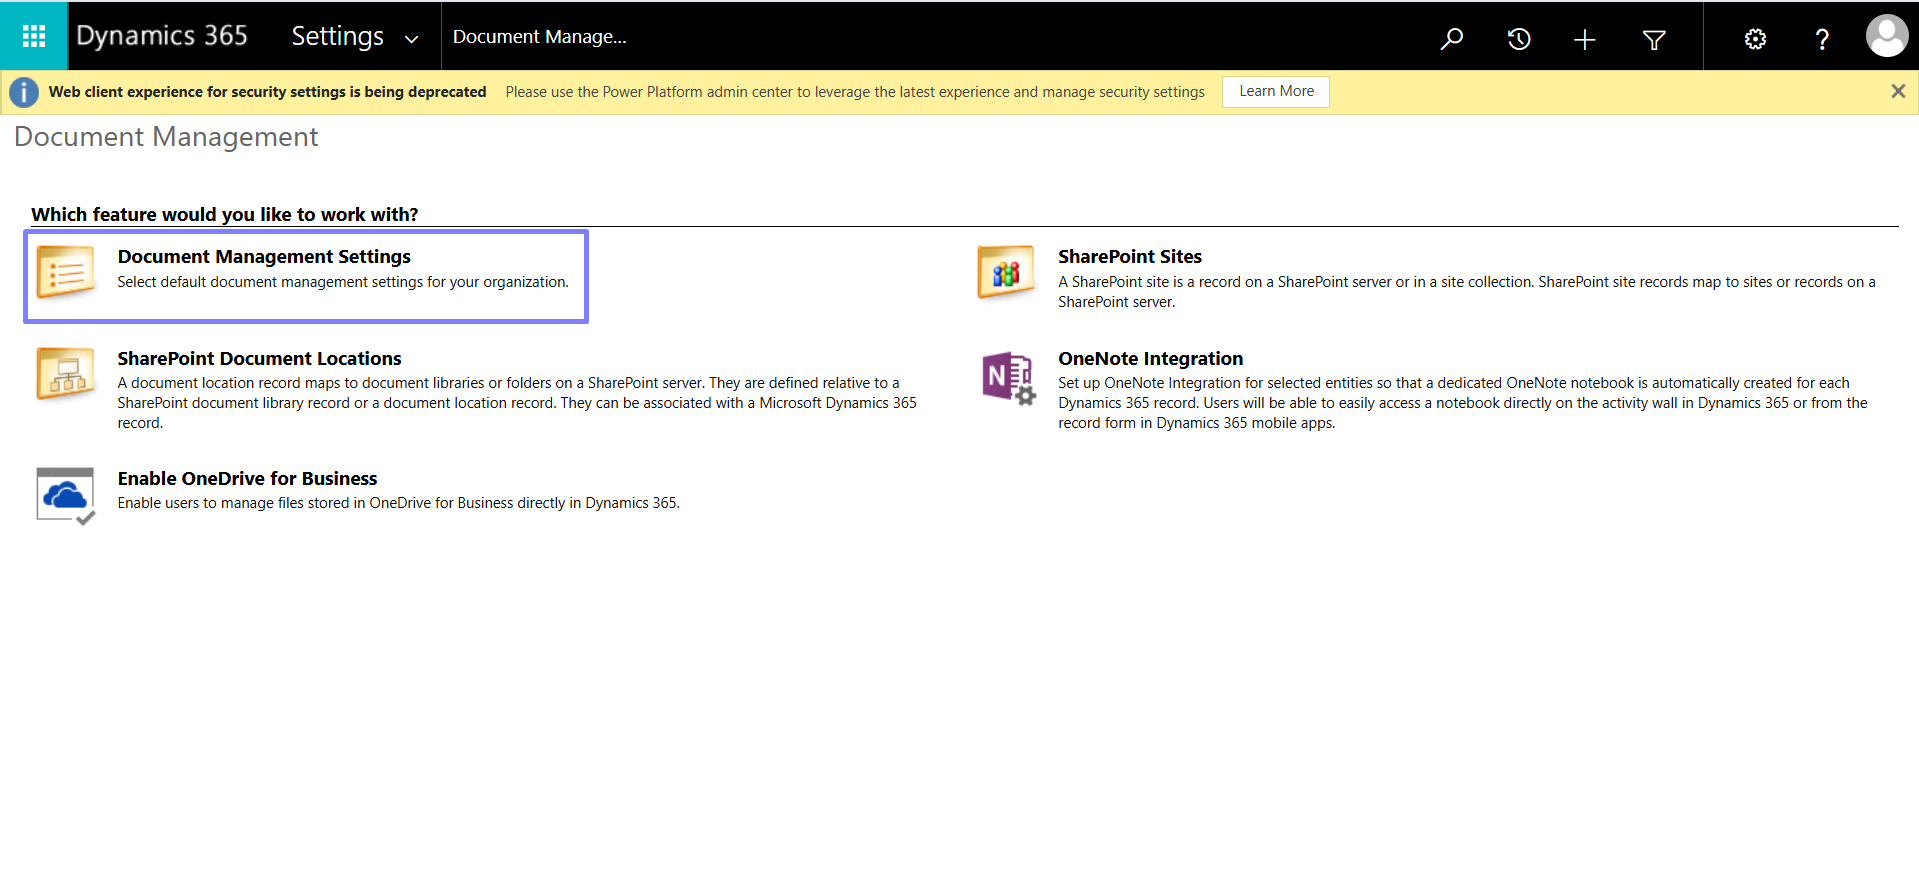
Task: Click 'A SharePoint site is a record' description
Action: [1467, 292]
